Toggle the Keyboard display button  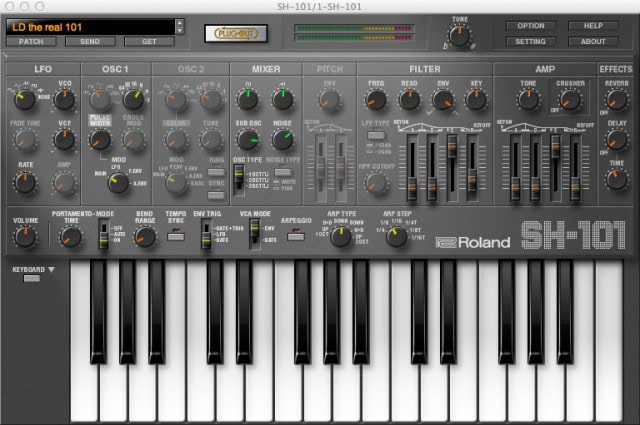point(31,278)
